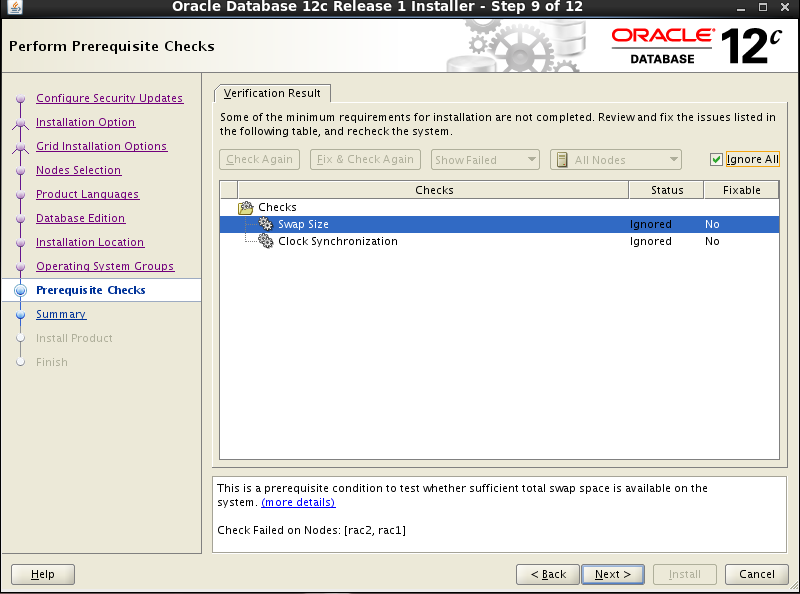Click the Next button
800x594 pixels.
pyautogui.click(x=613, y=575)
